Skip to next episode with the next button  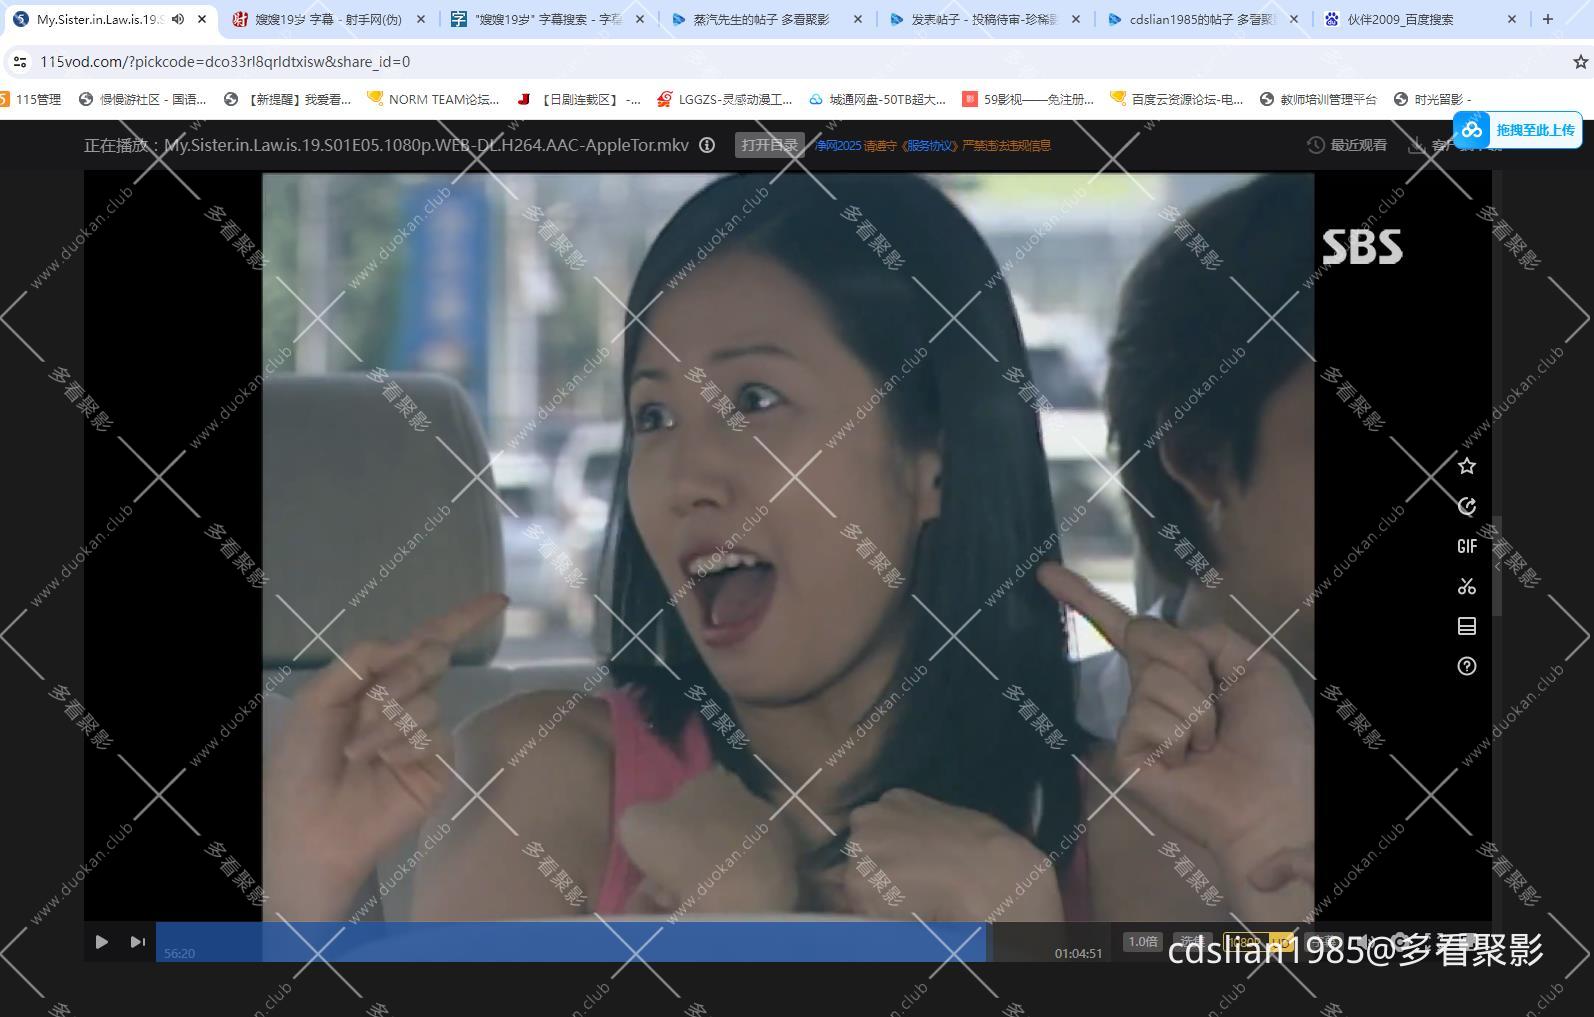137,942
